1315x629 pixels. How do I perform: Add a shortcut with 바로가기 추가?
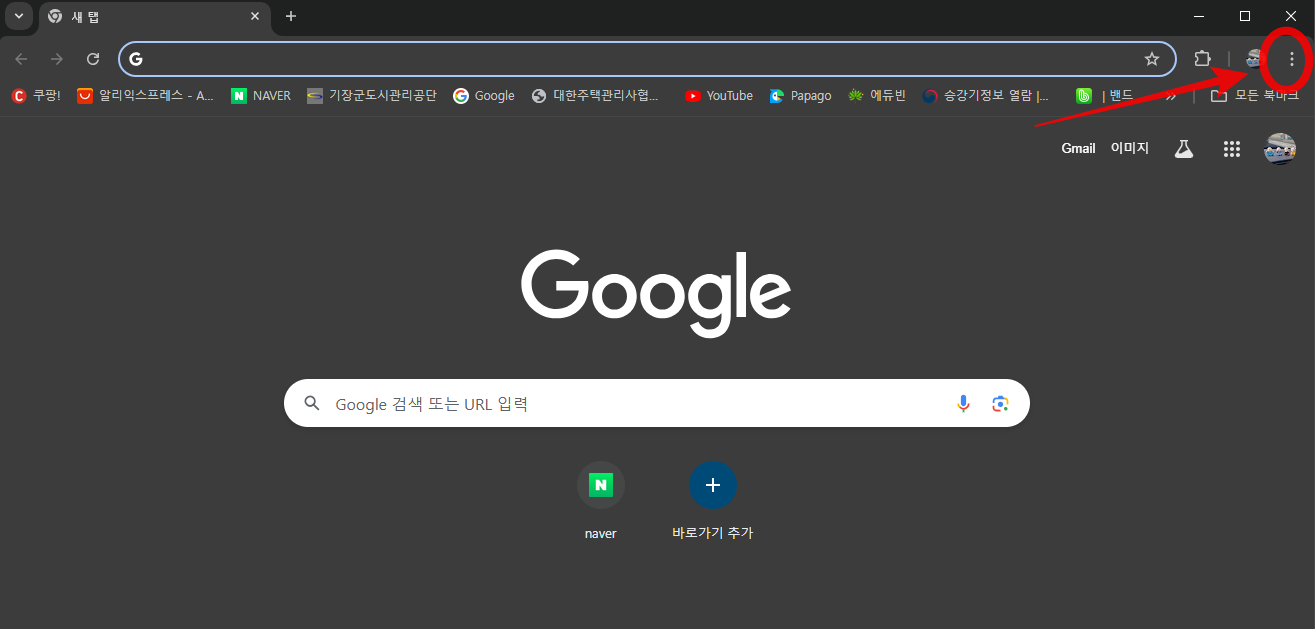(x=712, y=500)
